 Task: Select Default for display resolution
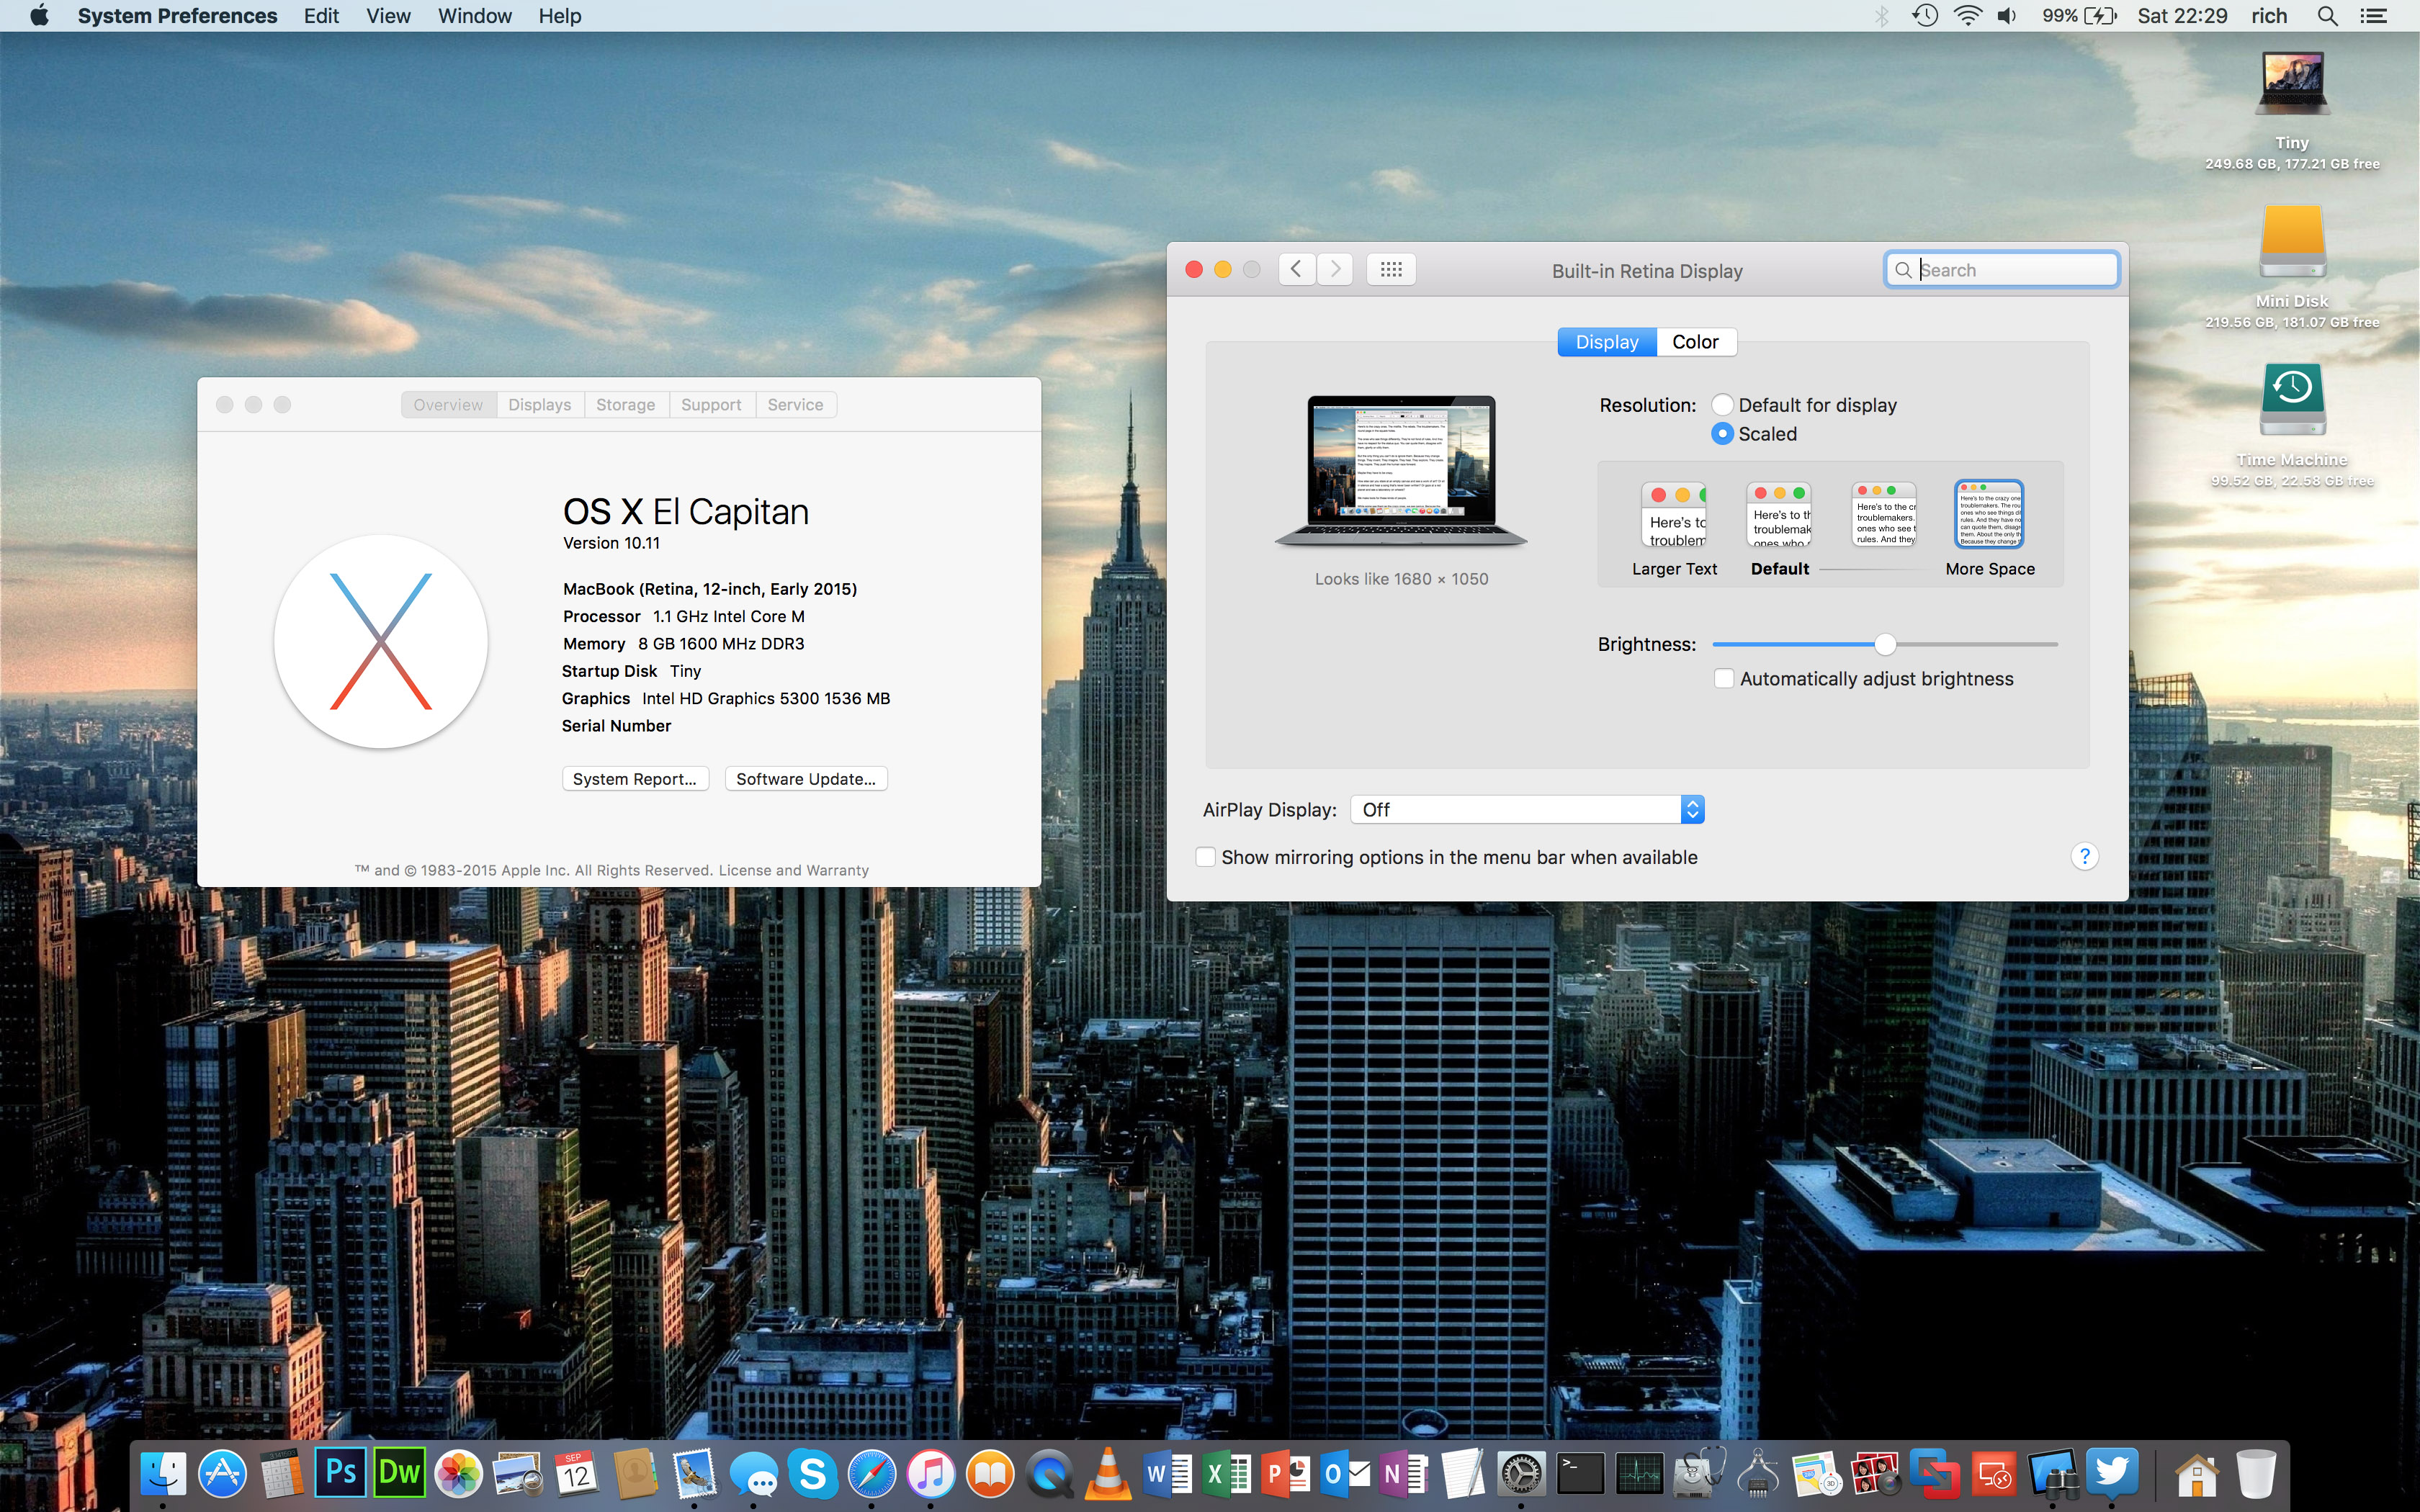pos(1722,405)
